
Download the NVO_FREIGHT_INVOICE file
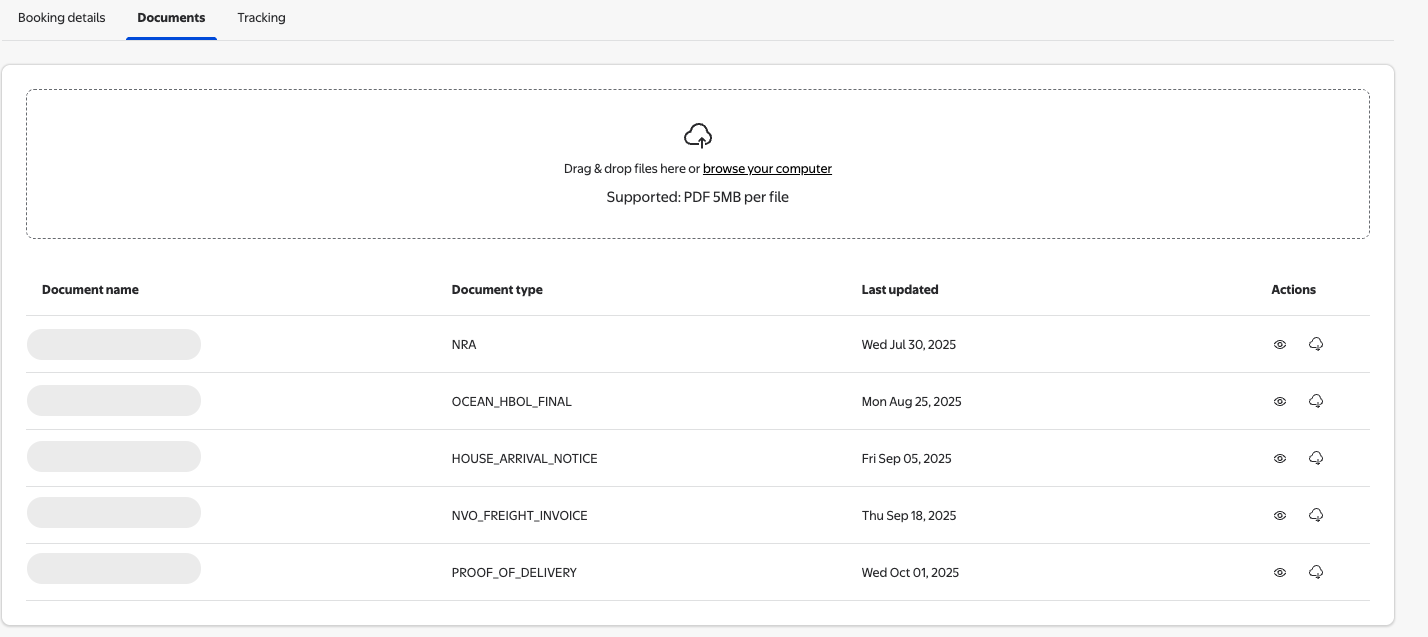coord(1316,515)
